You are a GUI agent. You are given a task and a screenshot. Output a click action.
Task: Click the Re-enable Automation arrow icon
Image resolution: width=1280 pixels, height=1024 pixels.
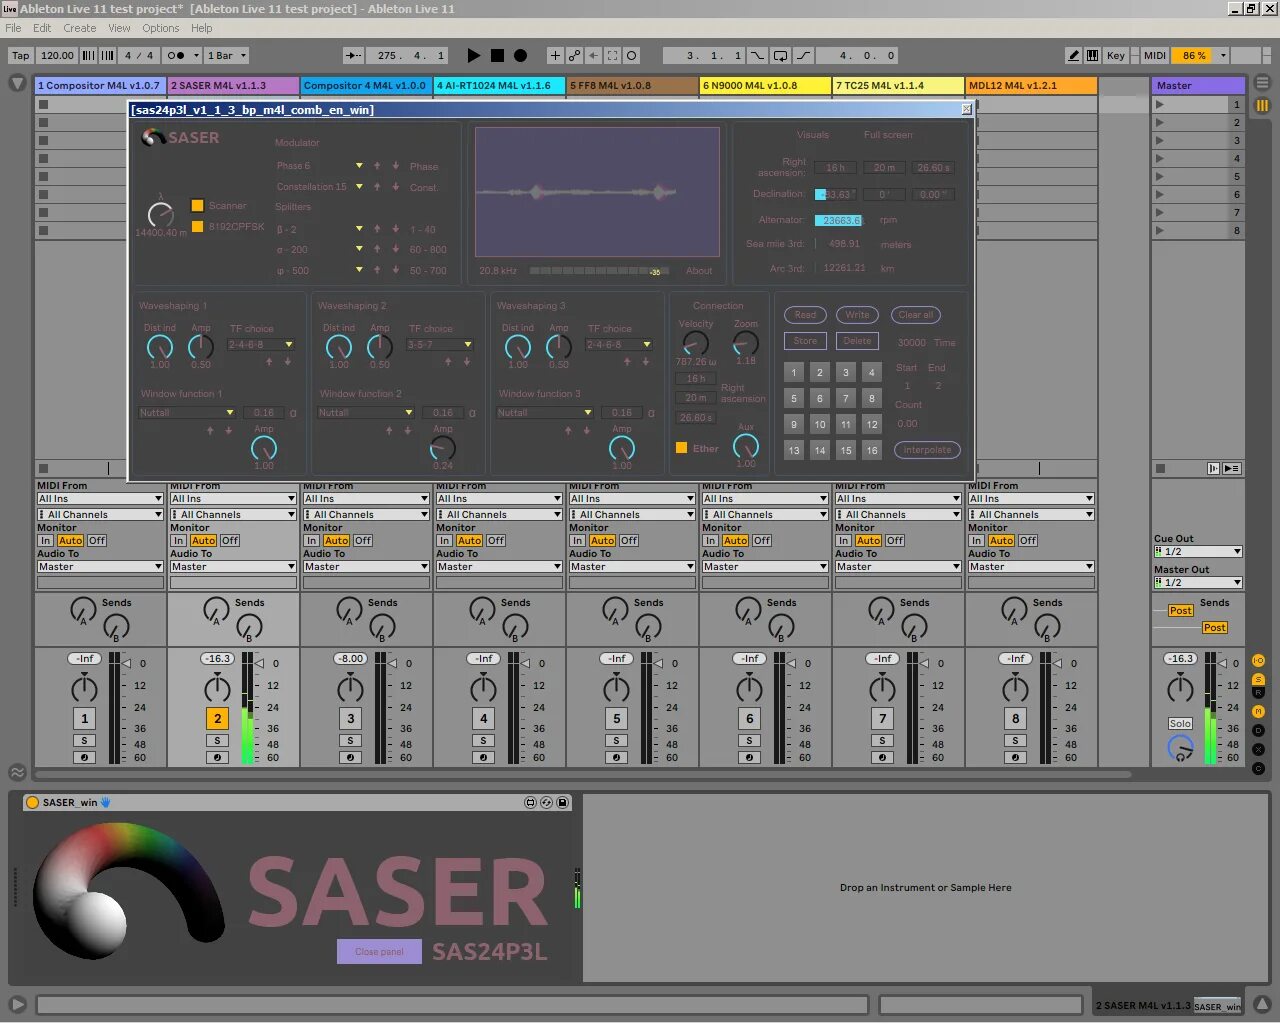[x=593, y=56]
